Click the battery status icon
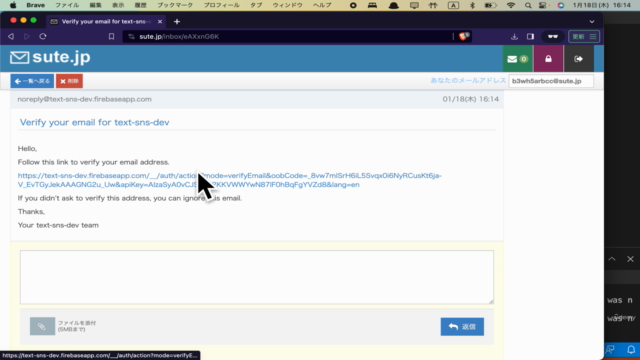This screenshot has width=640, height=360. pyautogui.click(x=490, y=5)
